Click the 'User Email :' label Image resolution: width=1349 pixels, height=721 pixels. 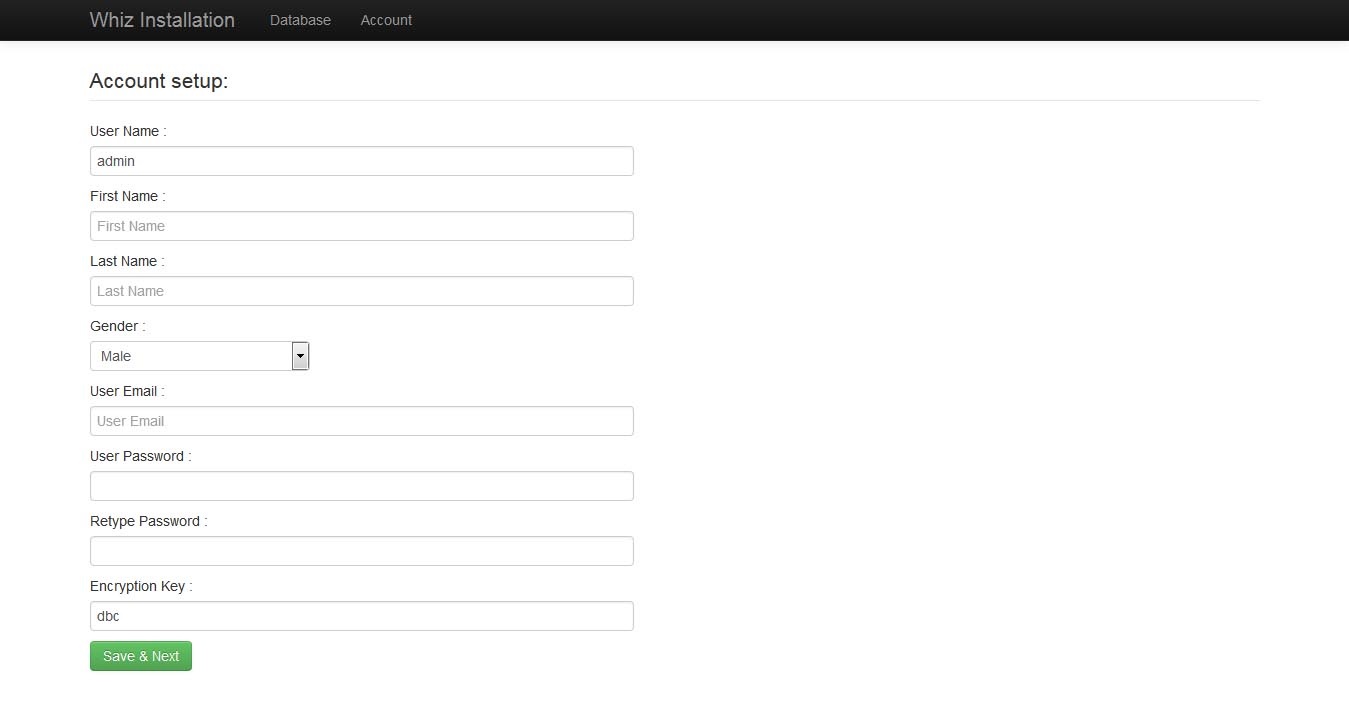(x=127, y=391)
